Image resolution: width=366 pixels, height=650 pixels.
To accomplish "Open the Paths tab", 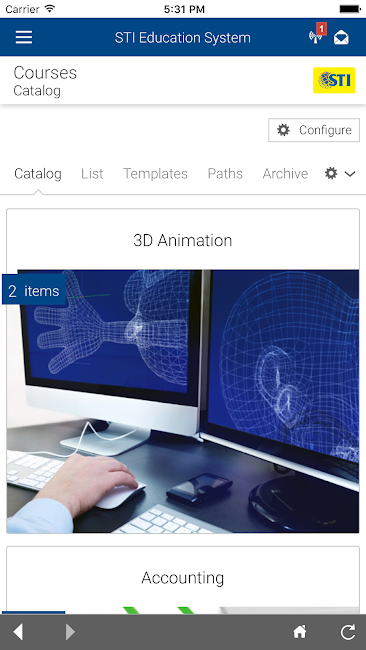I will tap(225, 173).
